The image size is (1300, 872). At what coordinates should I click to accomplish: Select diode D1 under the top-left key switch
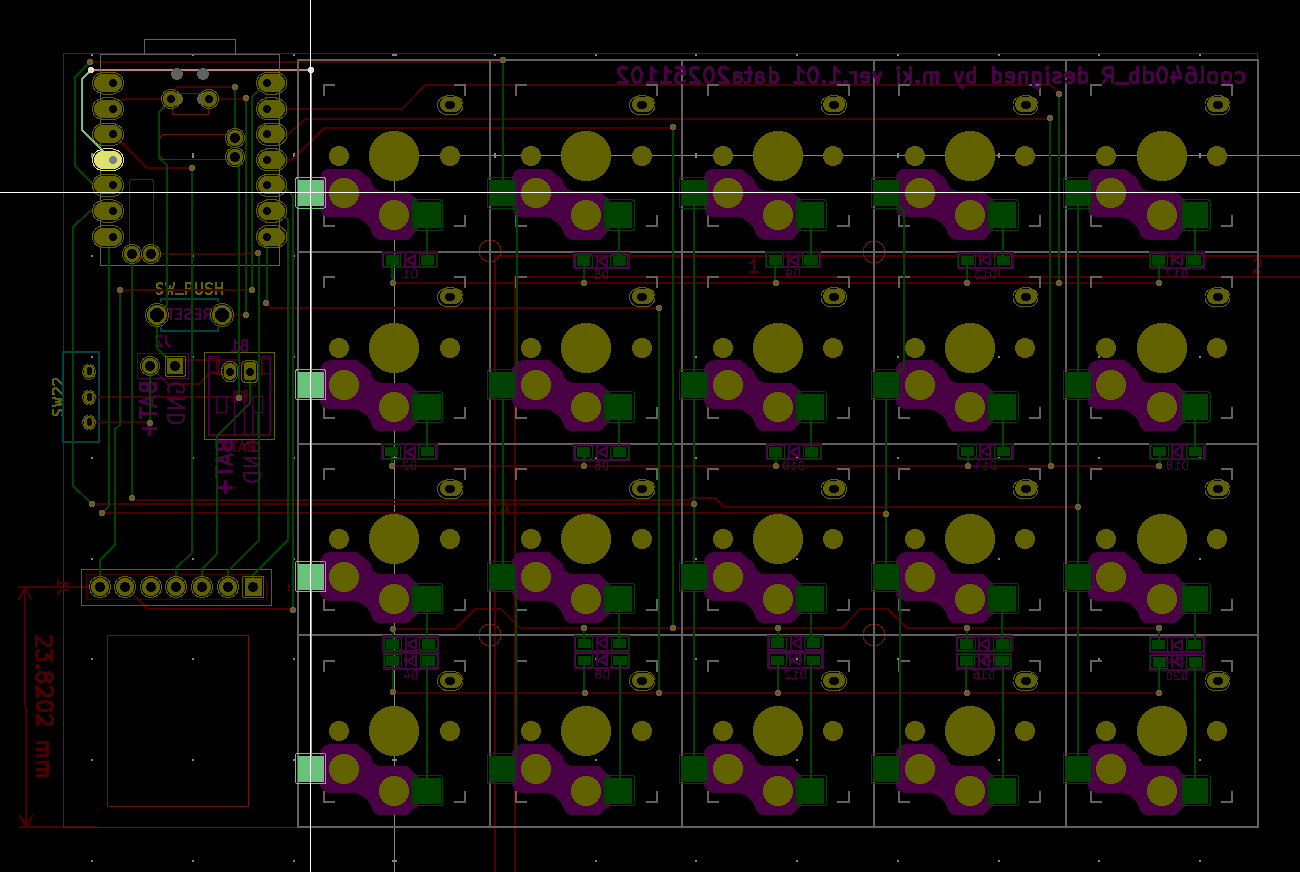[410, 261]
